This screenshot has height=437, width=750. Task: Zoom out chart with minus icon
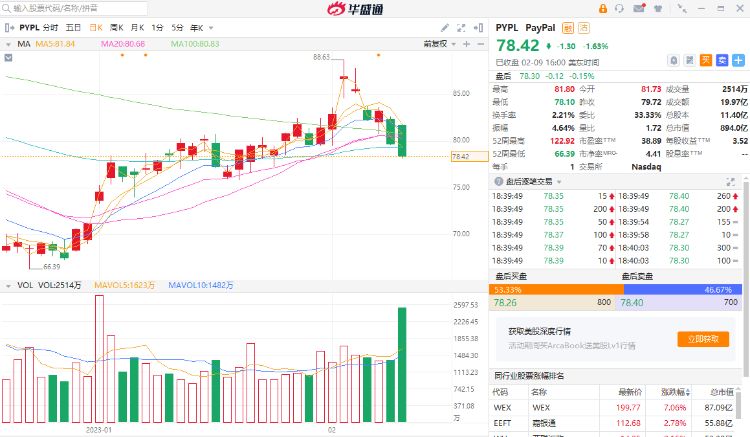pyautogui.click(x=481, y=44)
